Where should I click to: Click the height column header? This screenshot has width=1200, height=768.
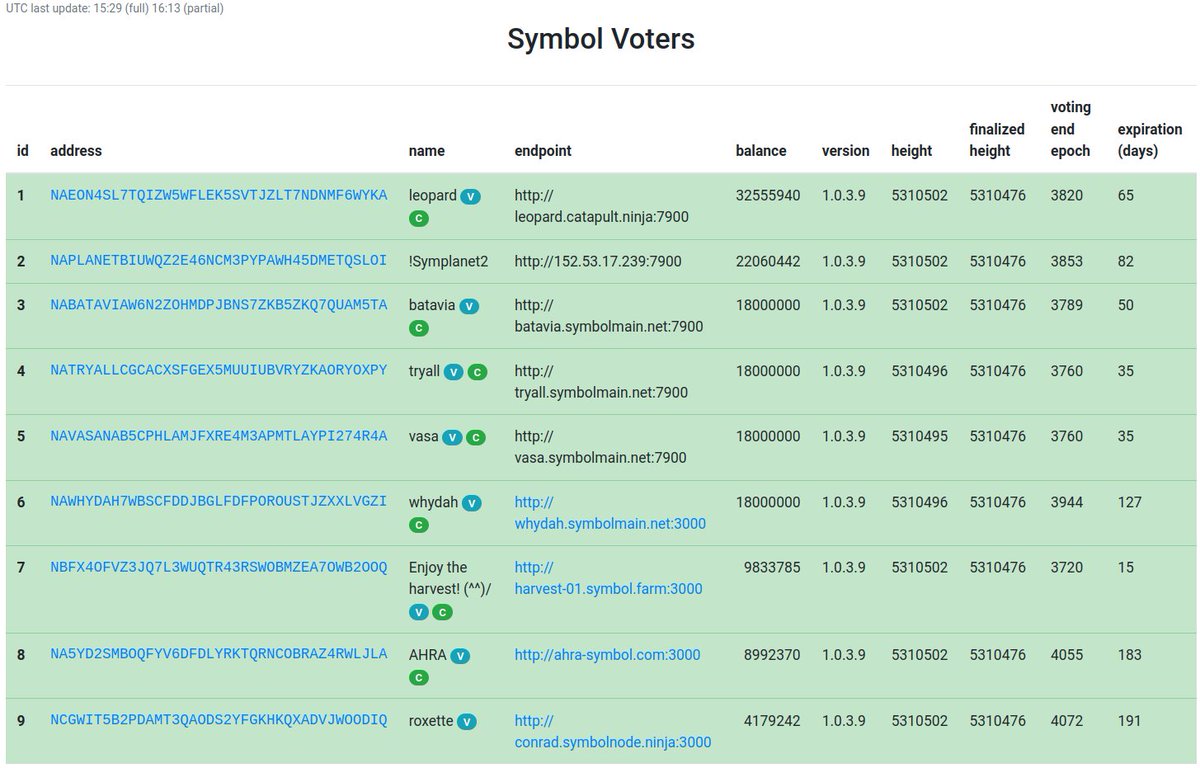[912, 151]
